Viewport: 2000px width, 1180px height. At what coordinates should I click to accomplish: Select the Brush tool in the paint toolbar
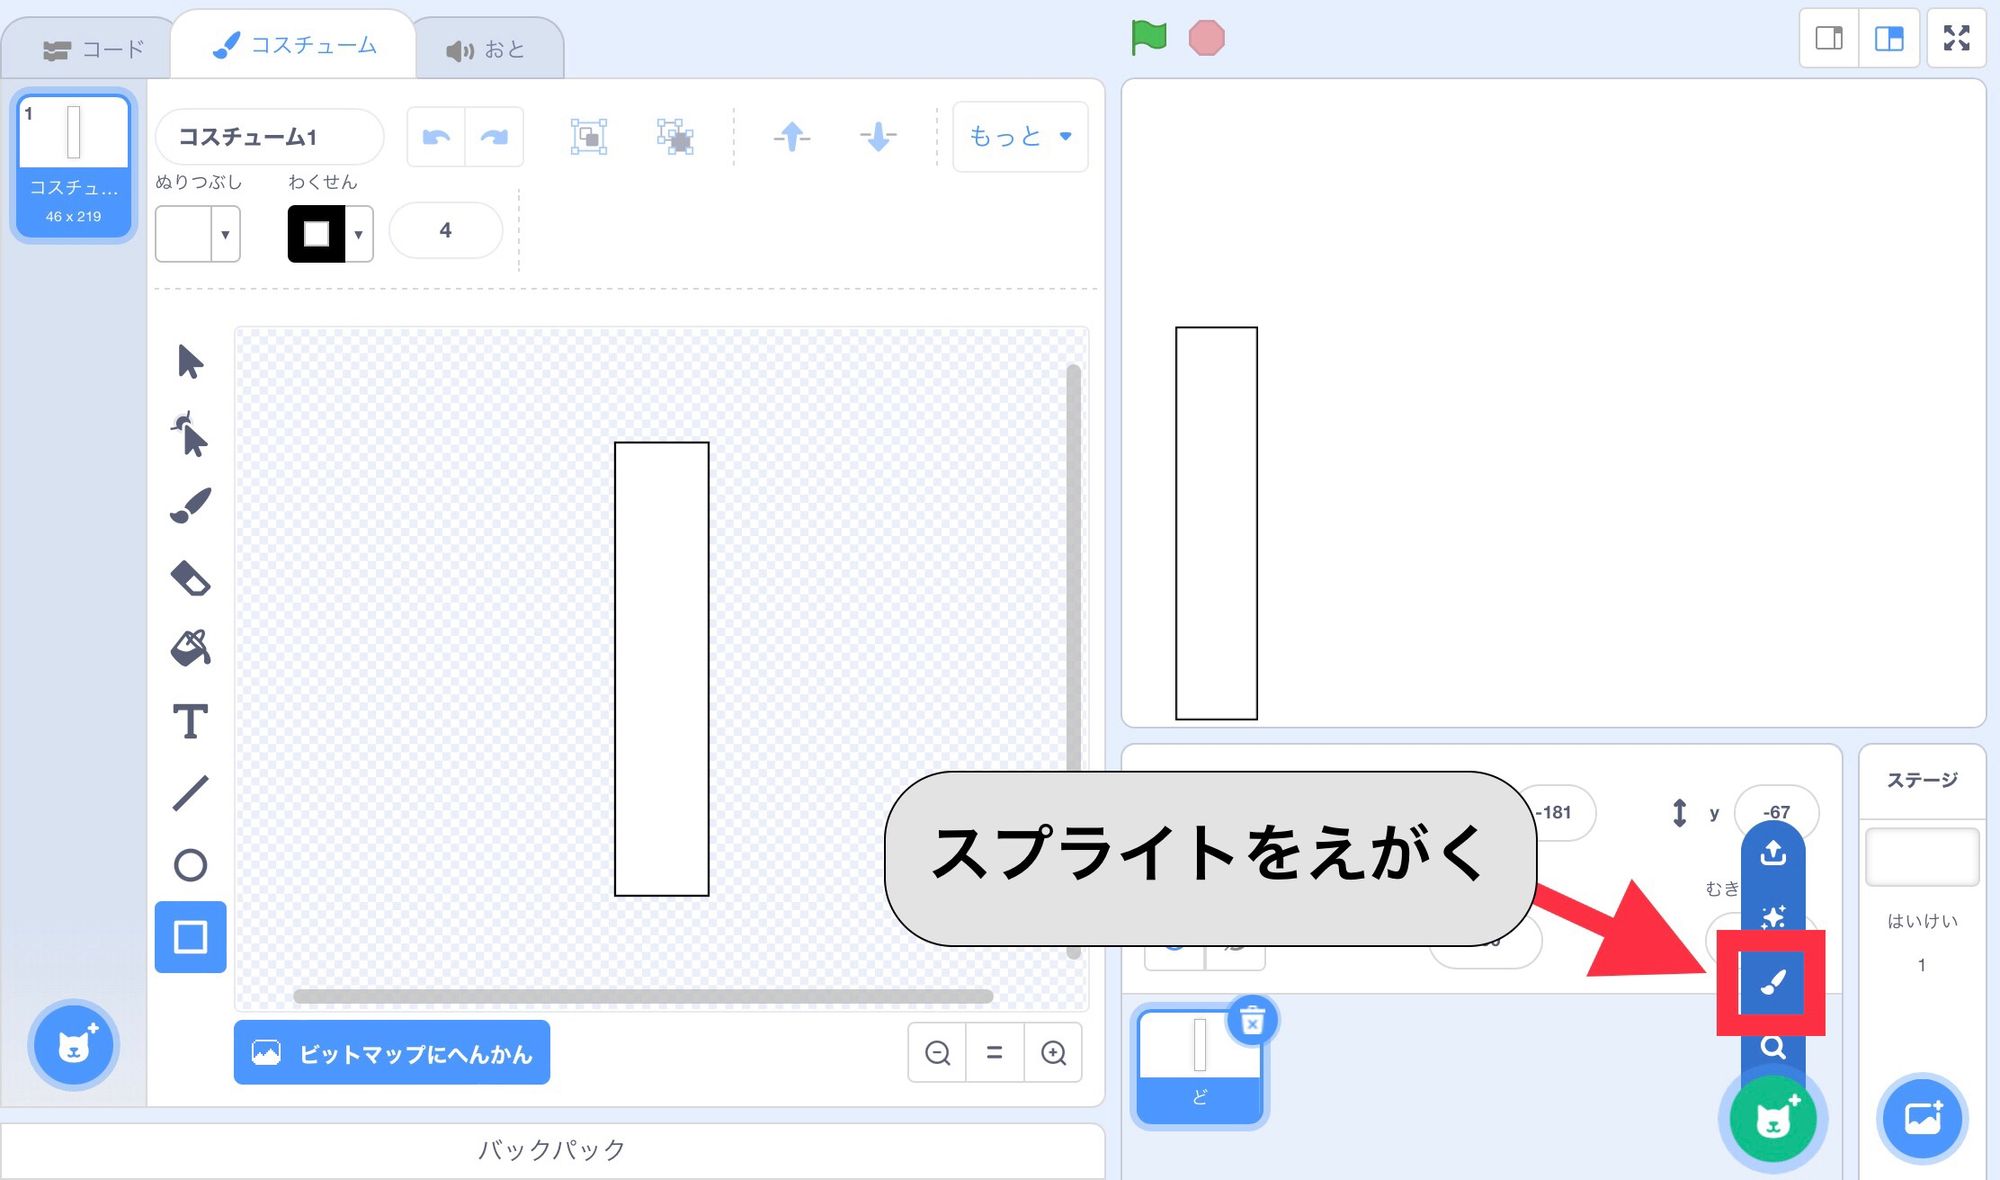click(190, 506)
